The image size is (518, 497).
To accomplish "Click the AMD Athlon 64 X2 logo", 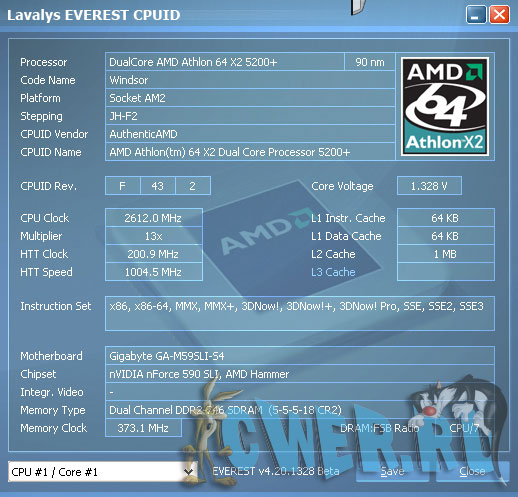I will (x=445, y=106).
